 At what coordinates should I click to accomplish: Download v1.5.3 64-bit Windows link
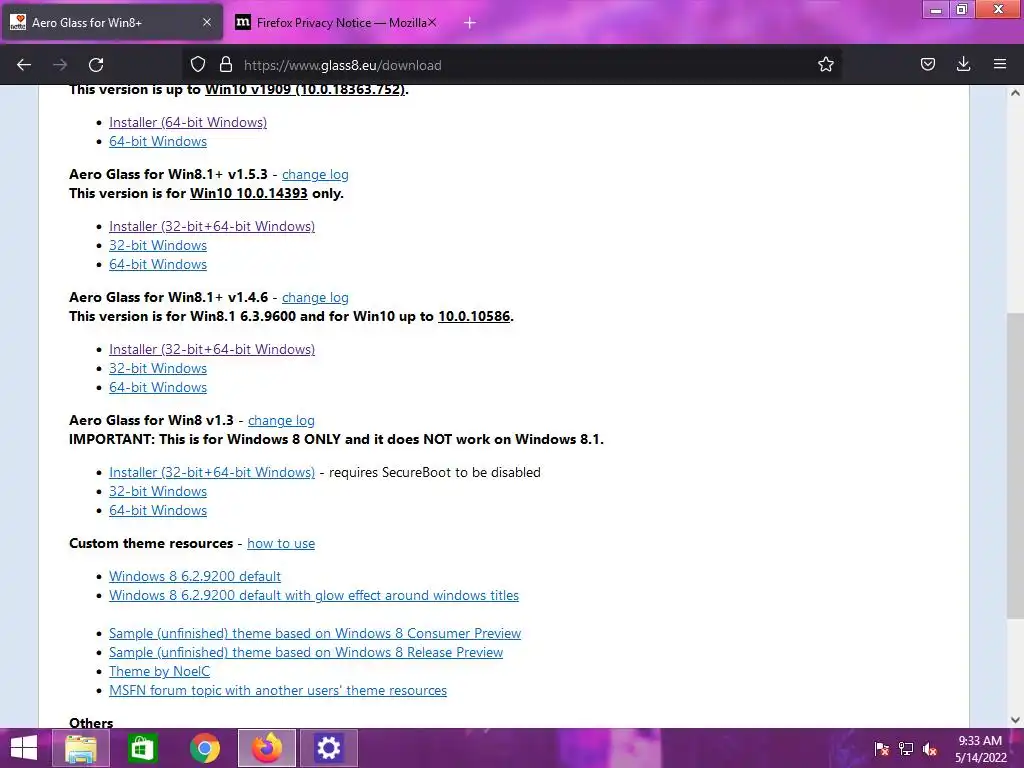coord(158,264)
